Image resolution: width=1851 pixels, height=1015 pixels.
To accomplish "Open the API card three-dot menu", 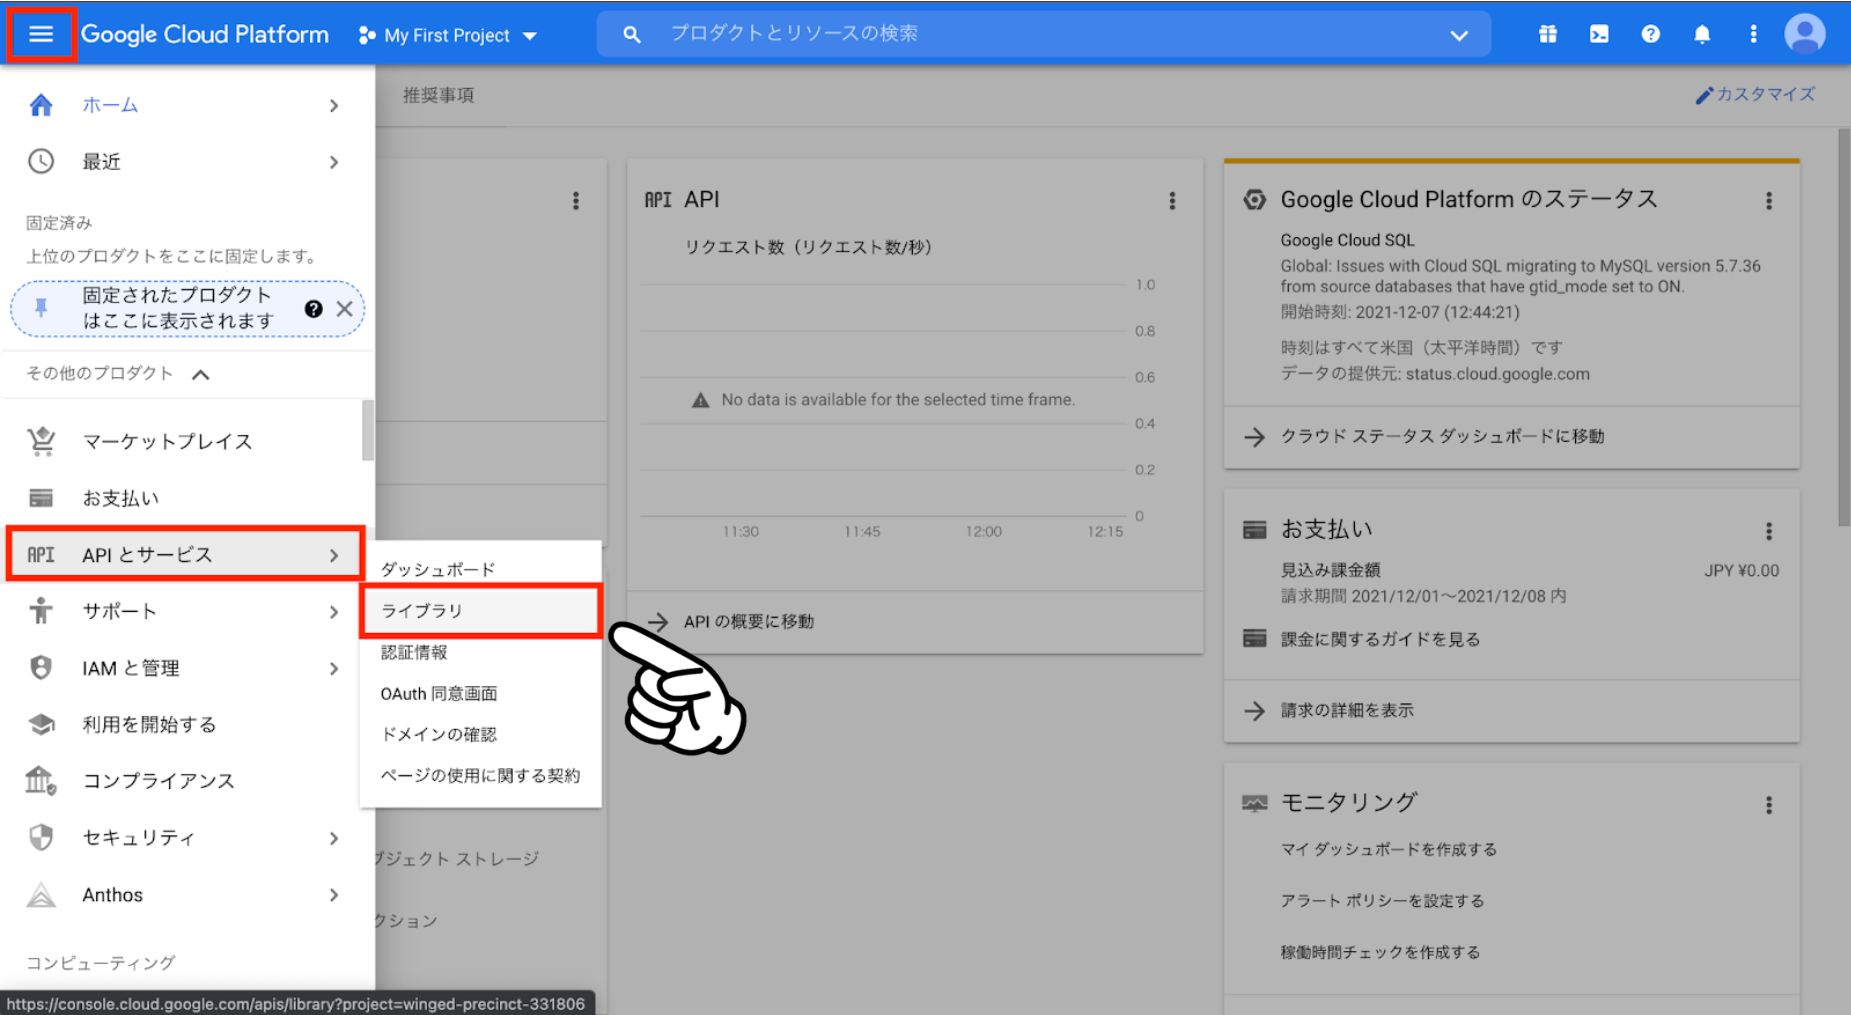I will pyautogui.click(x=1172, y=201).
